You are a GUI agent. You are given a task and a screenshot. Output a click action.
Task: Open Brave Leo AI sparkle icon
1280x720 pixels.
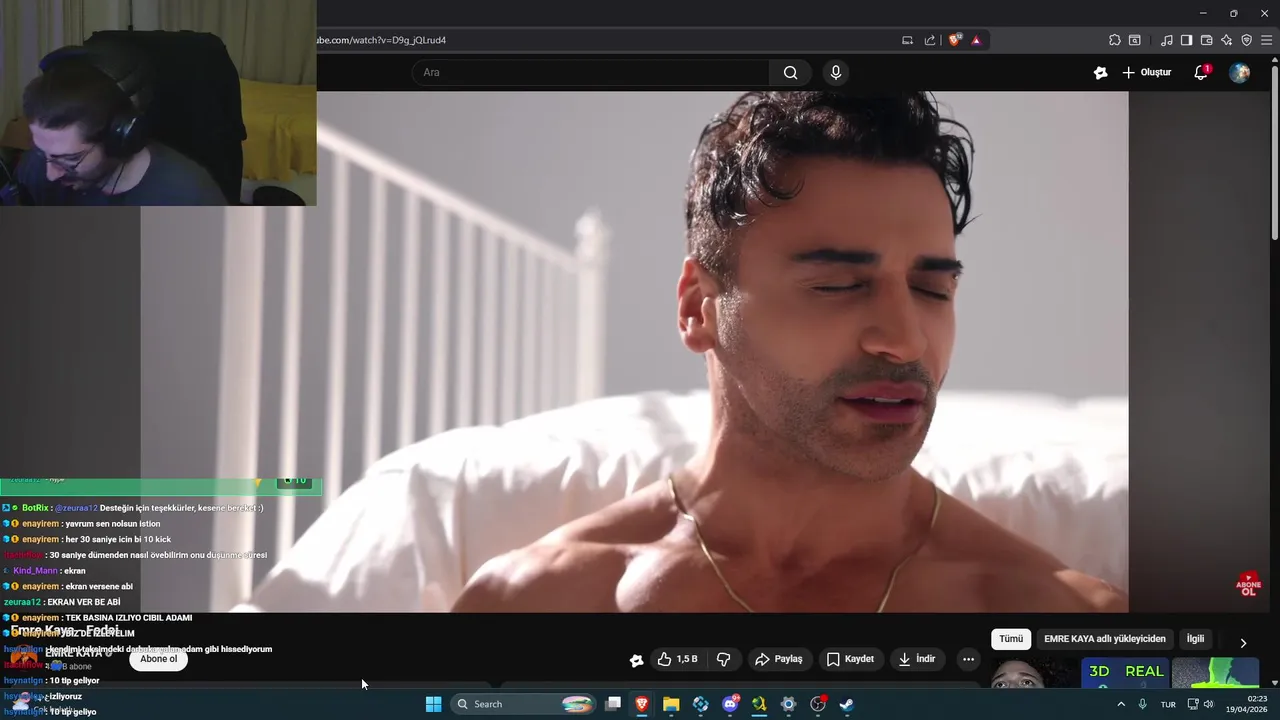pos(1226,40)
